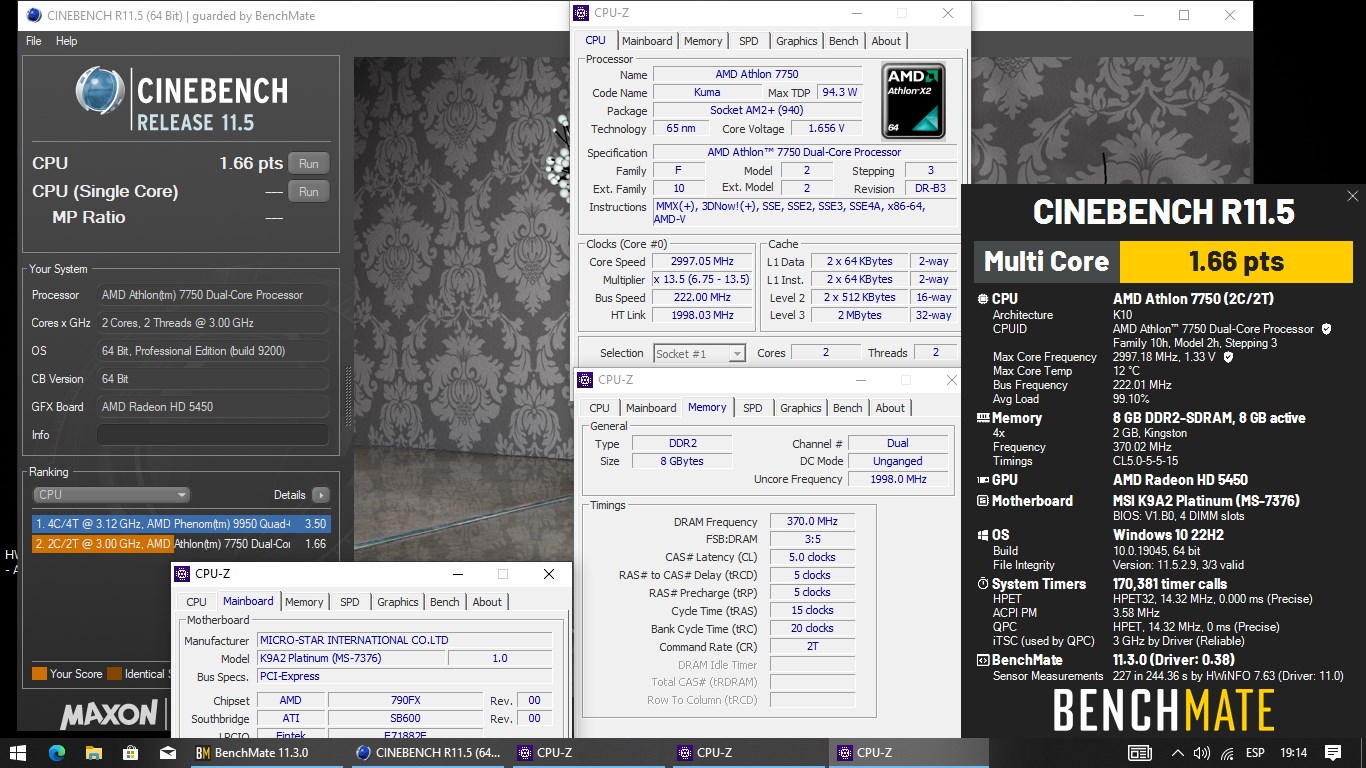Switch to CINEBENCH R11.5 taskbar button
The height and width of the screenshot is (768, 1366).
(x=429, y=753)
